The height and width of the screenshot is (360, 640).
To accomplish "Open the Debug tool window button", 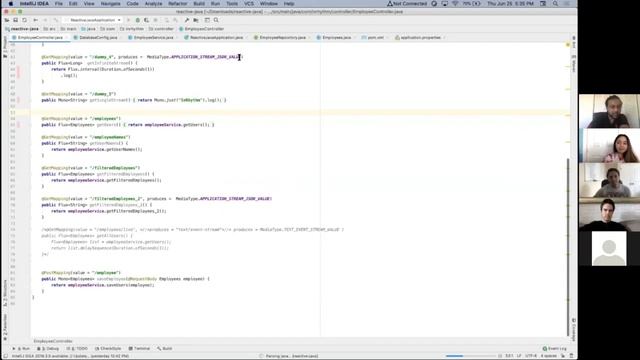I will click(48, 349).
